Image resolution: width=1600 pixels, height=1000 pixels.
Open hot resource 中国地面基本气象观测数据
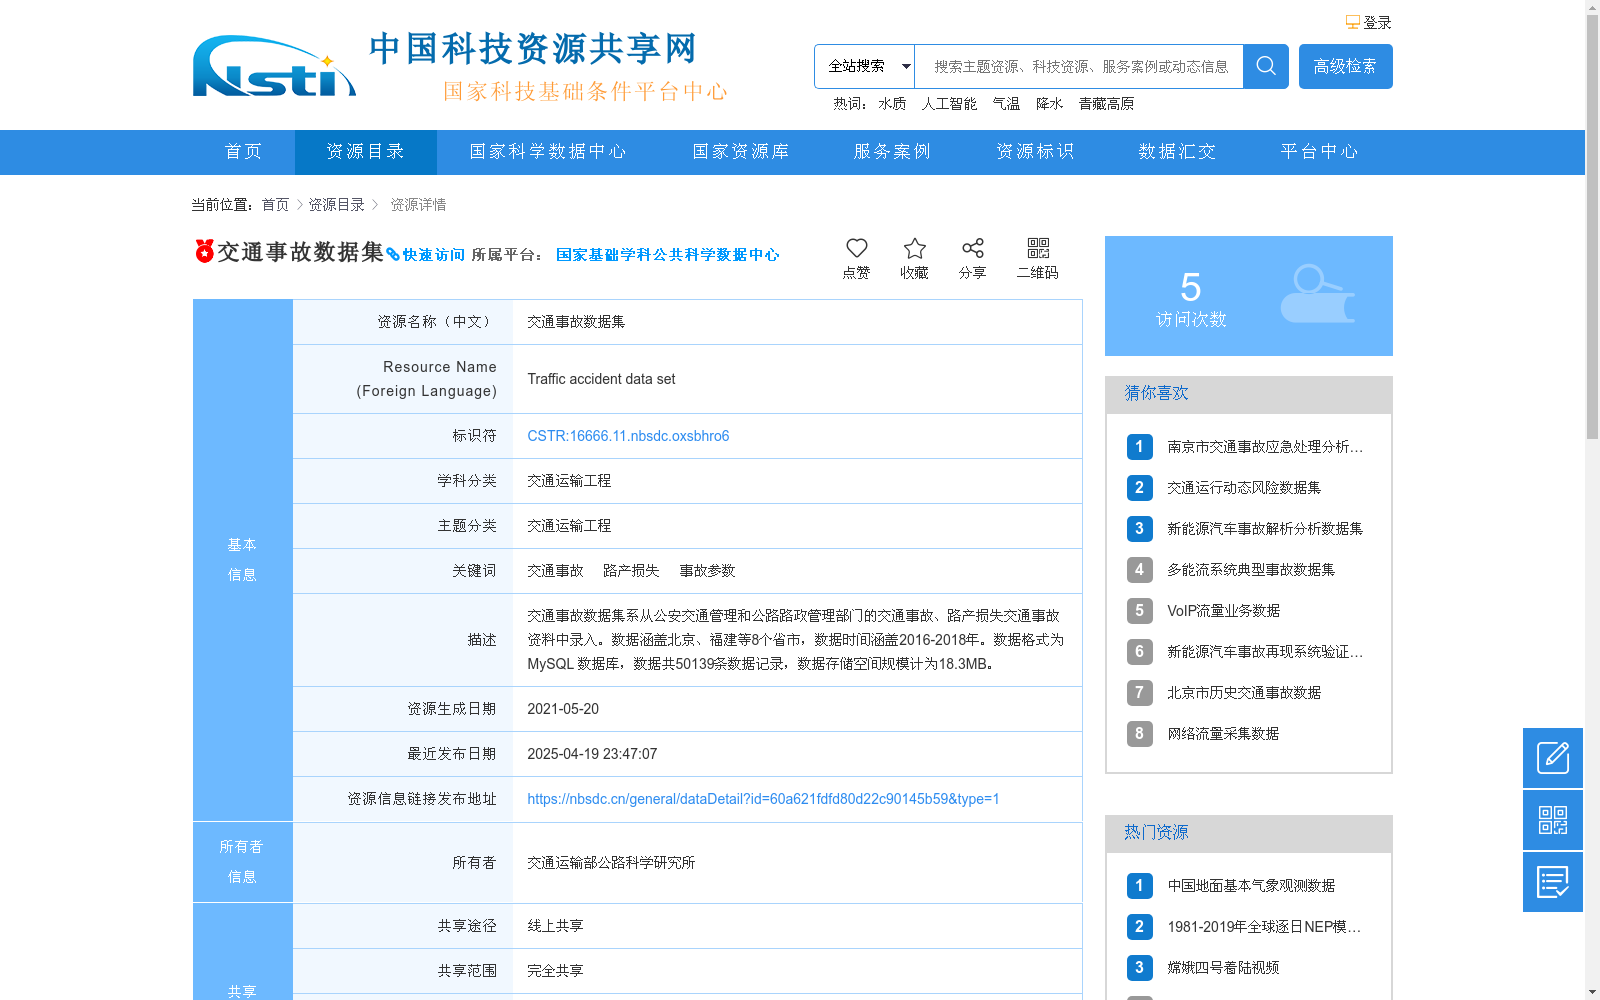pos(1251,886)
